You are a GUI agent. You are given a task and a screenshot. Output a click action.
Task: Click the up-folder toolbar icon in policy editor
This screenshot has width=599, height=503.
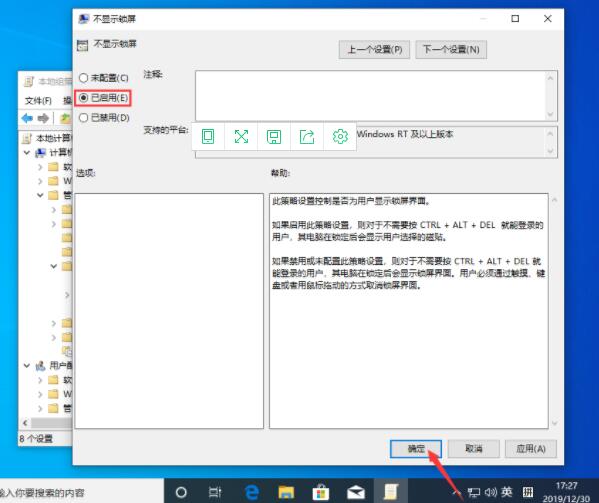pyautogui.click(x=66, y=118)
